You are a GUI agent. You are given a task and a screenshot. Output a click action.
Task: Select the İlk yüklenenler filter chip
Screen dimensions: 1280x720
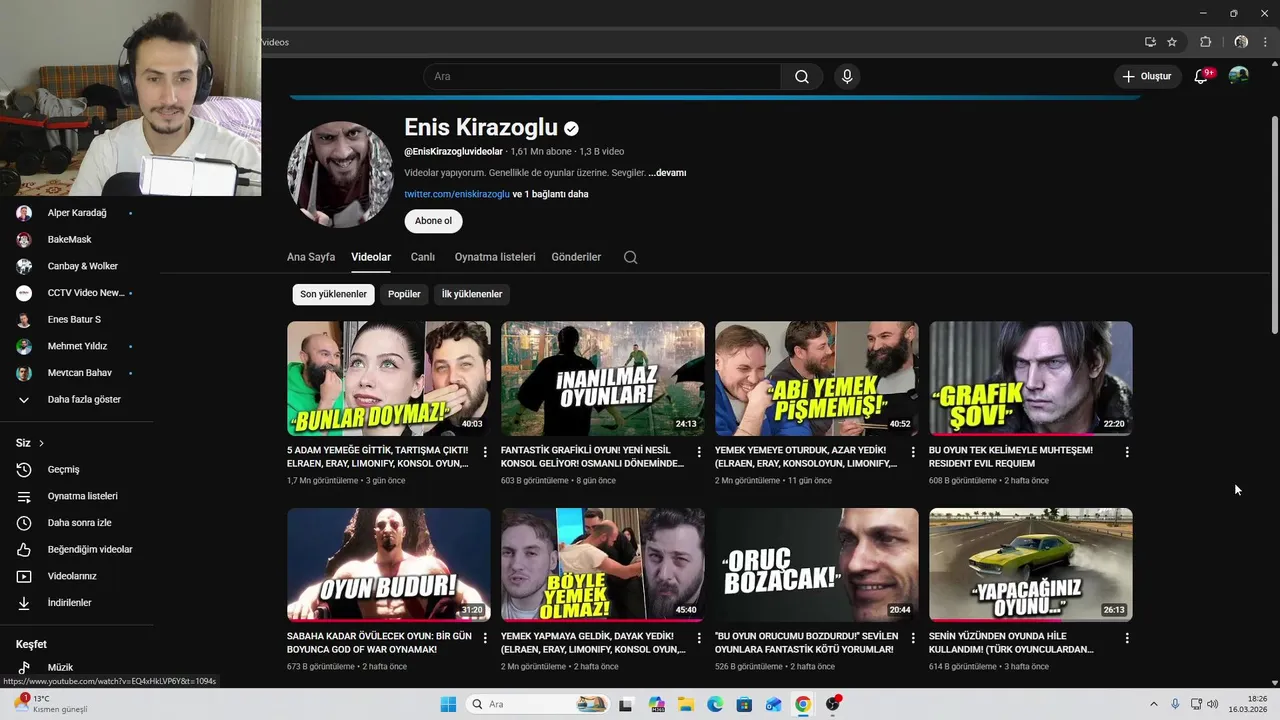pyautogui.click(x=472, y=294)
